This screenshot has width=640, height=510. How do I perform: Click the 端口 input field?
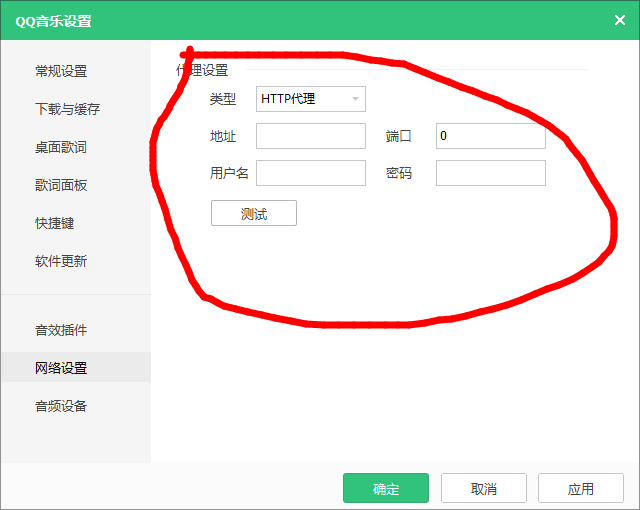point(491,136)
